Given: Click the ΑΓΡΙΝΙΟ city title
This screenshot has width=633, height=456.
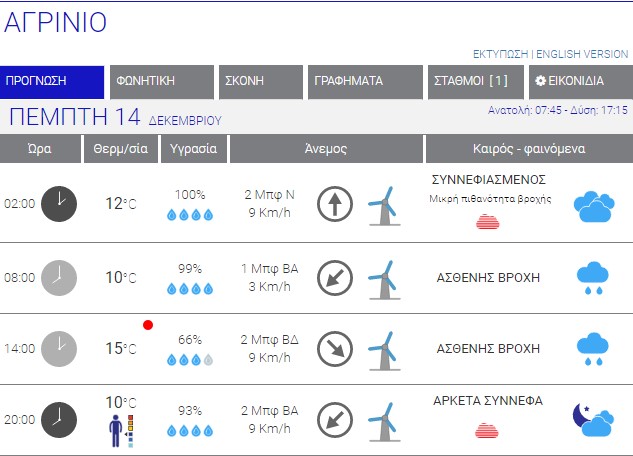Looking at the screenshot, I should click(56, 24).
